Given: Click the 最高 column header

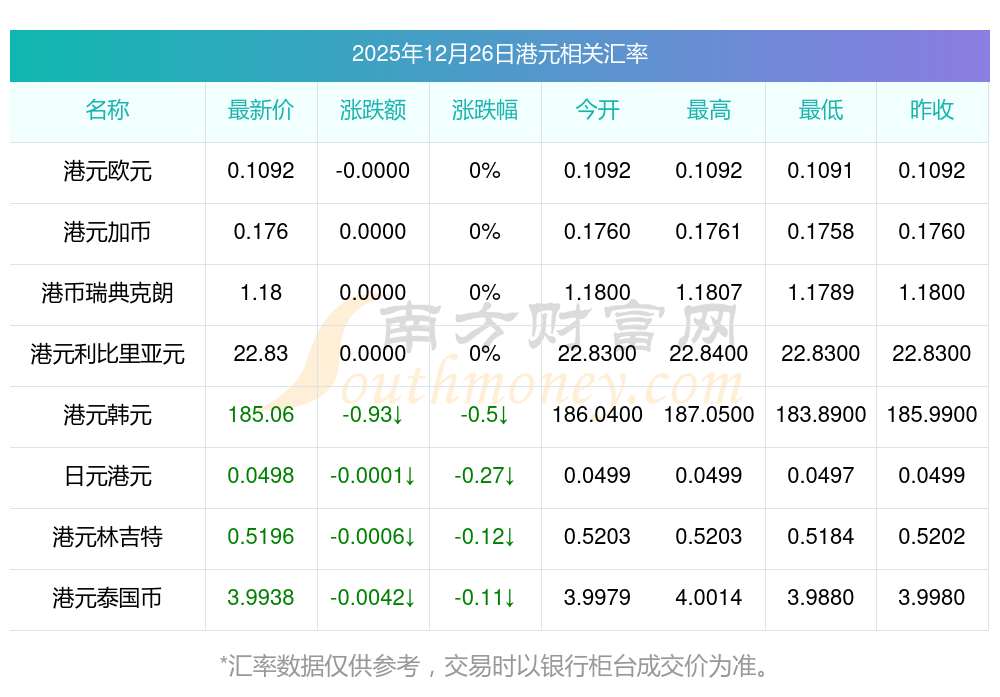Looking at the screenshot, I should (x=708, y=110).
